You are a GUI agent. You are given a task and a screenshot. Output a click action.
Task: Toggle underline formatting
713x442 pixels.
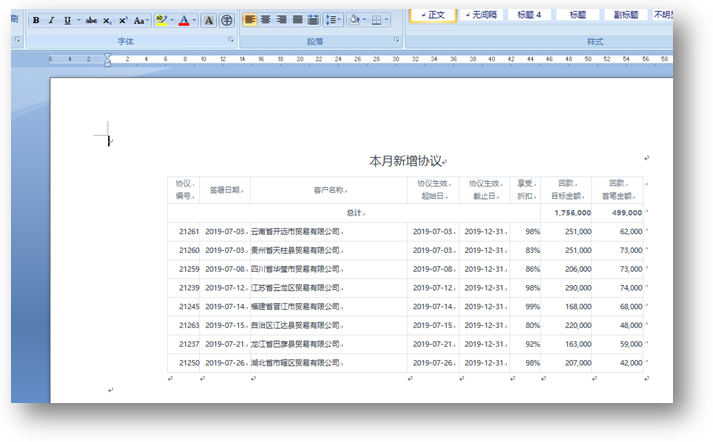67,20
